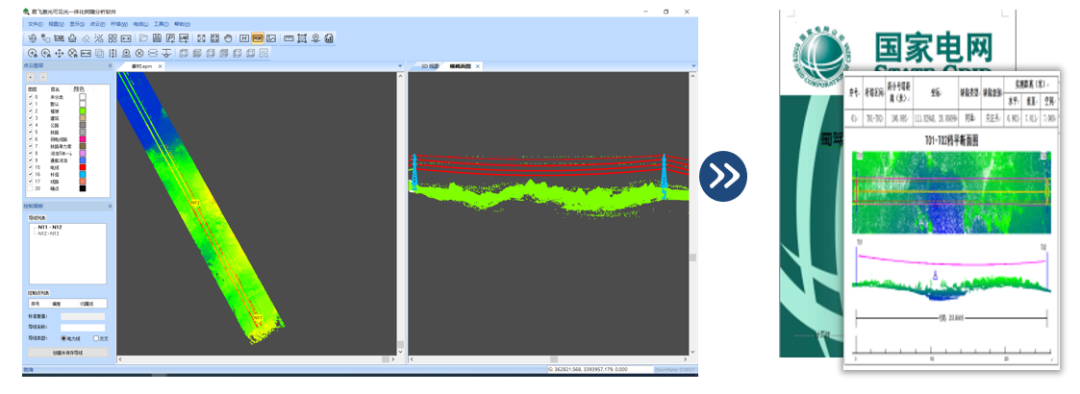Click the eraser tool icon
The height and width of the screenshot is (394, 1080).
pos(86,38)
